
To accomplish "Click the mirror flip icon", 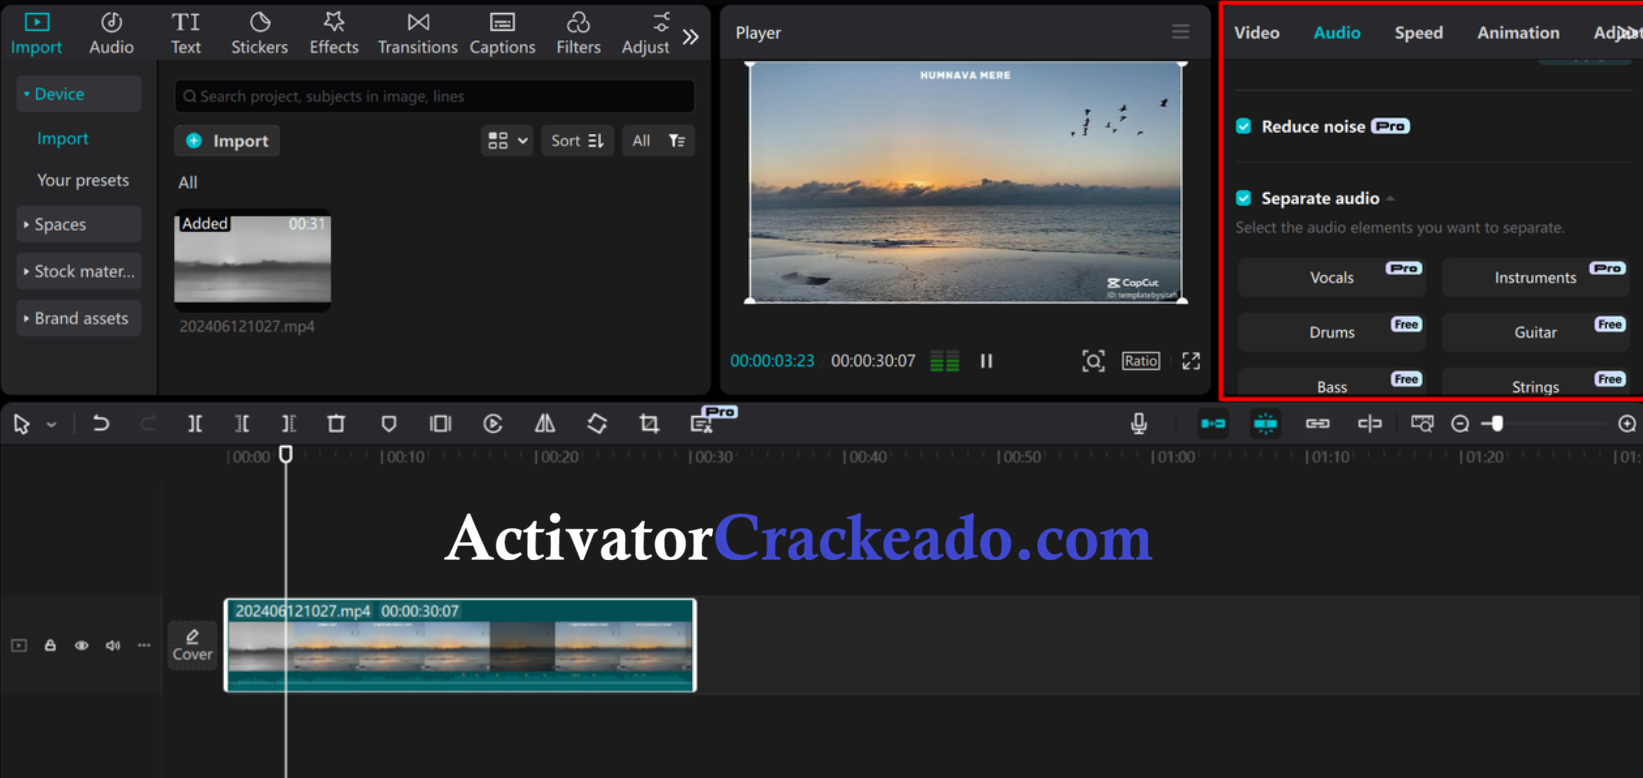I will click(545, 424).
